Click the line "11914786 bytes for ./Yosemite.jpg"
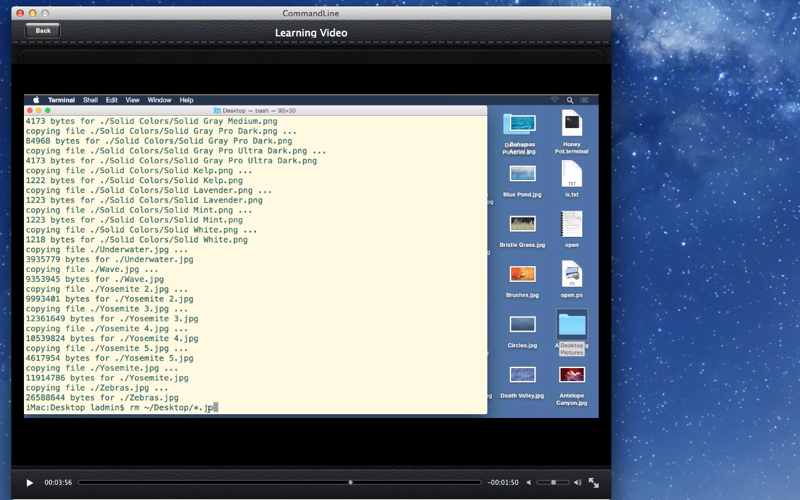The width and height of the screenshot is (800, 500). click(107, 378)
